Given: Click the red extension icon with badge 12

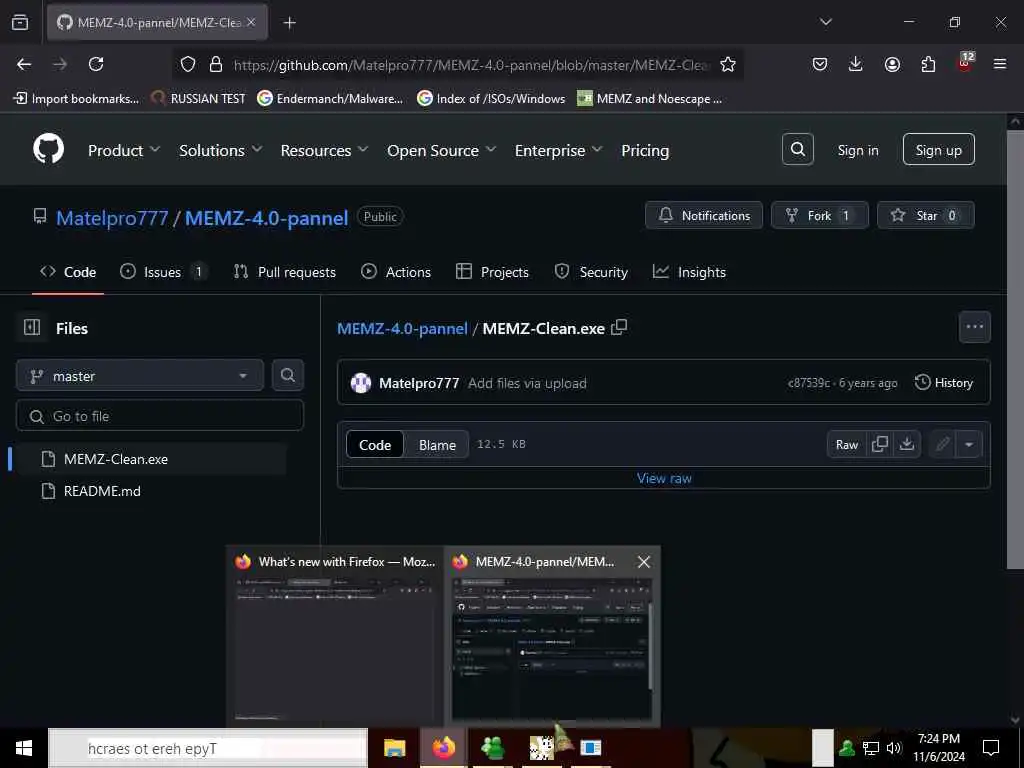Looking at the screenshot, I should tap(965, 62).
